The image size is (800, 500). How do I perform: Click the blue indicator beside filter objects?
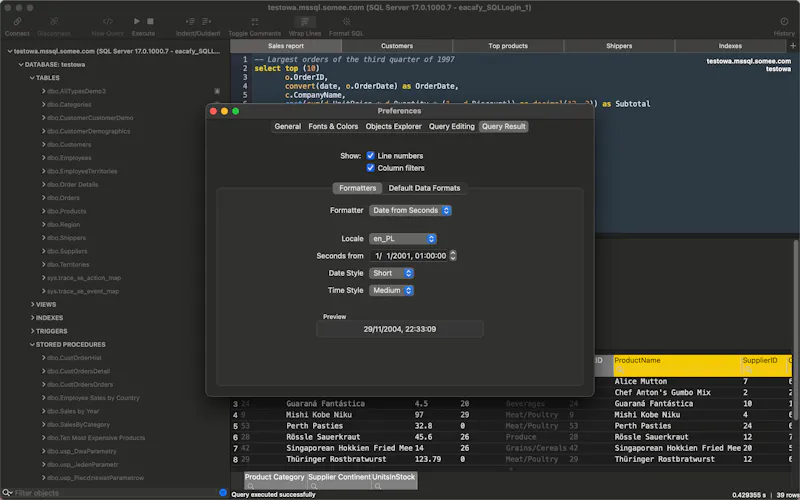(x=223, y=492)
